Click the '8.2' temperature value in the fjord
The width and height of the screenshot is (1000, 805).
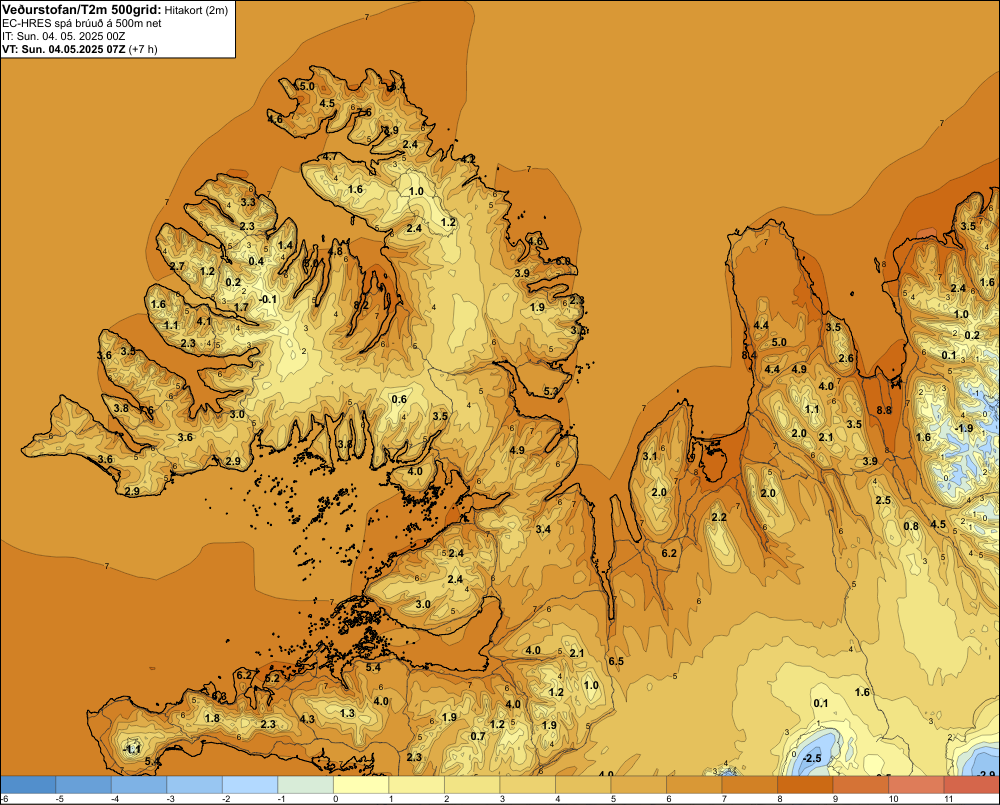(x=361, y=305)
